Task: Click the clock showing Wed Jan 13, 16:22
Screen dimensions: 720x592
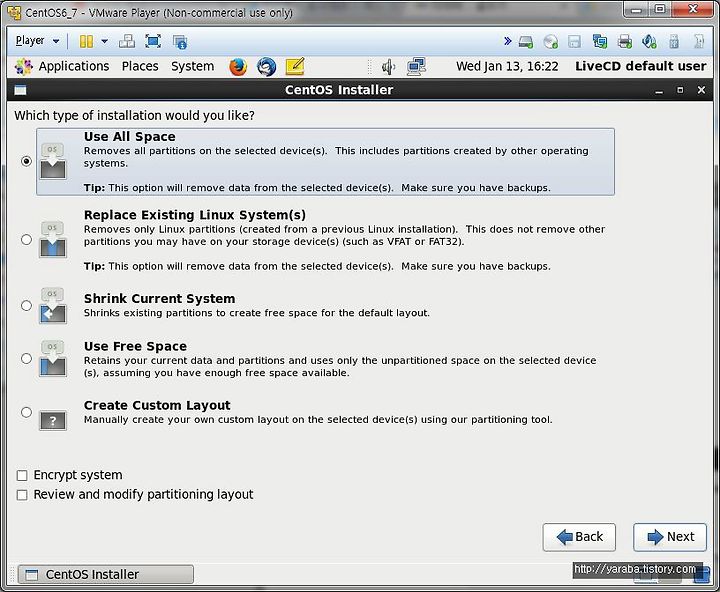Action: [507, 67]
